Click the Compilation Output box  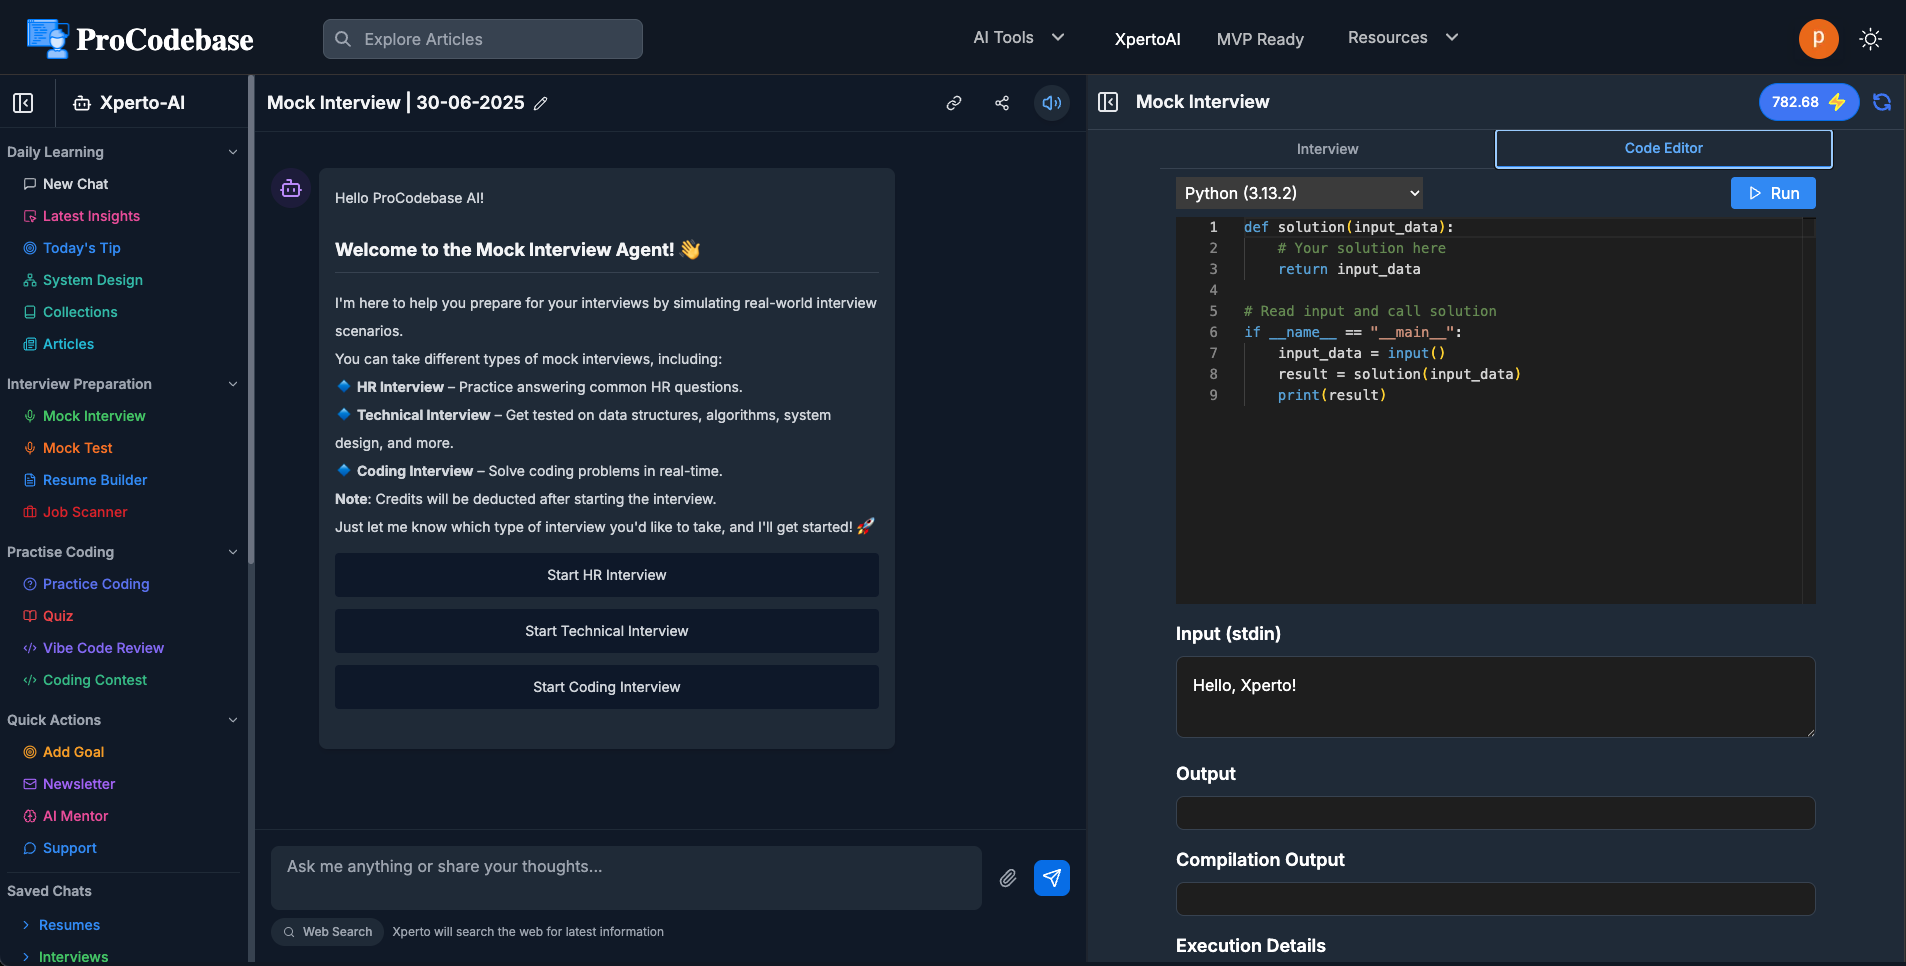(x=1495, y=899)
